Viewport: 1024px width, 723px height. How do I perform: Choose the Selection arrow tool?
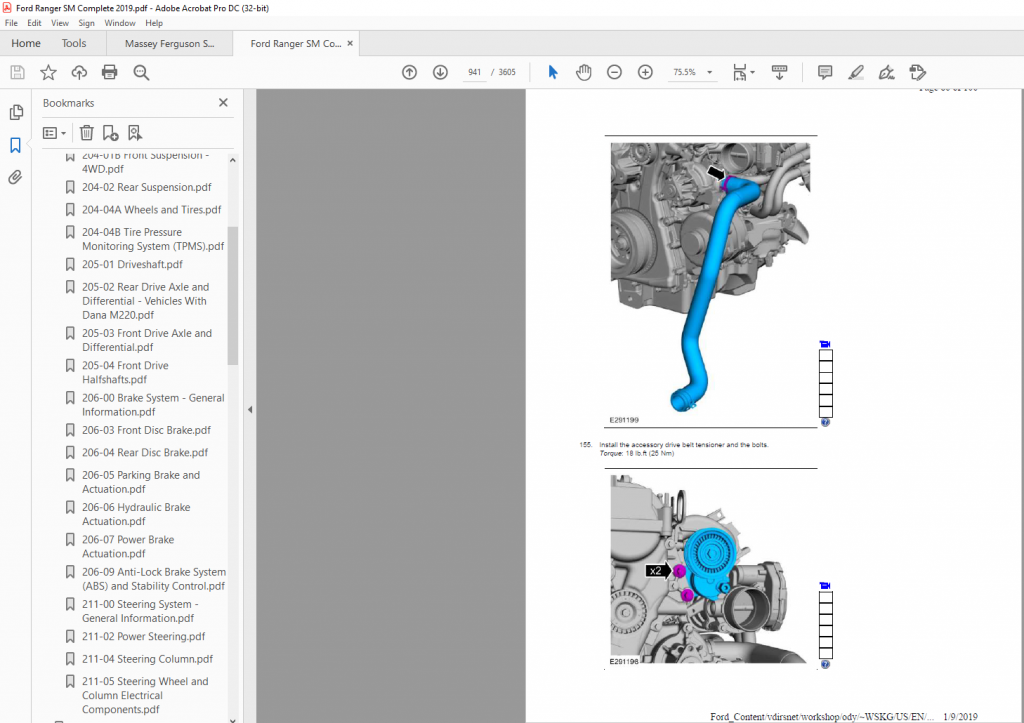coord(553,72)
